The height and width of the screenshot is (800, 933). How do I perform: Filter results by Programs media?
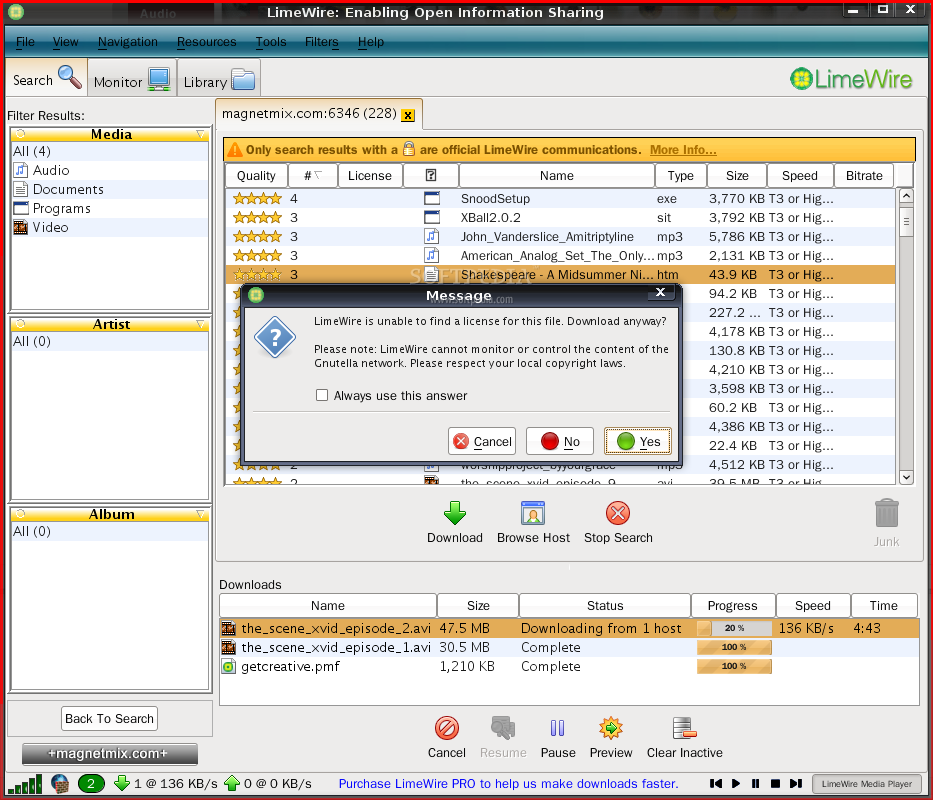coord(109,208)
